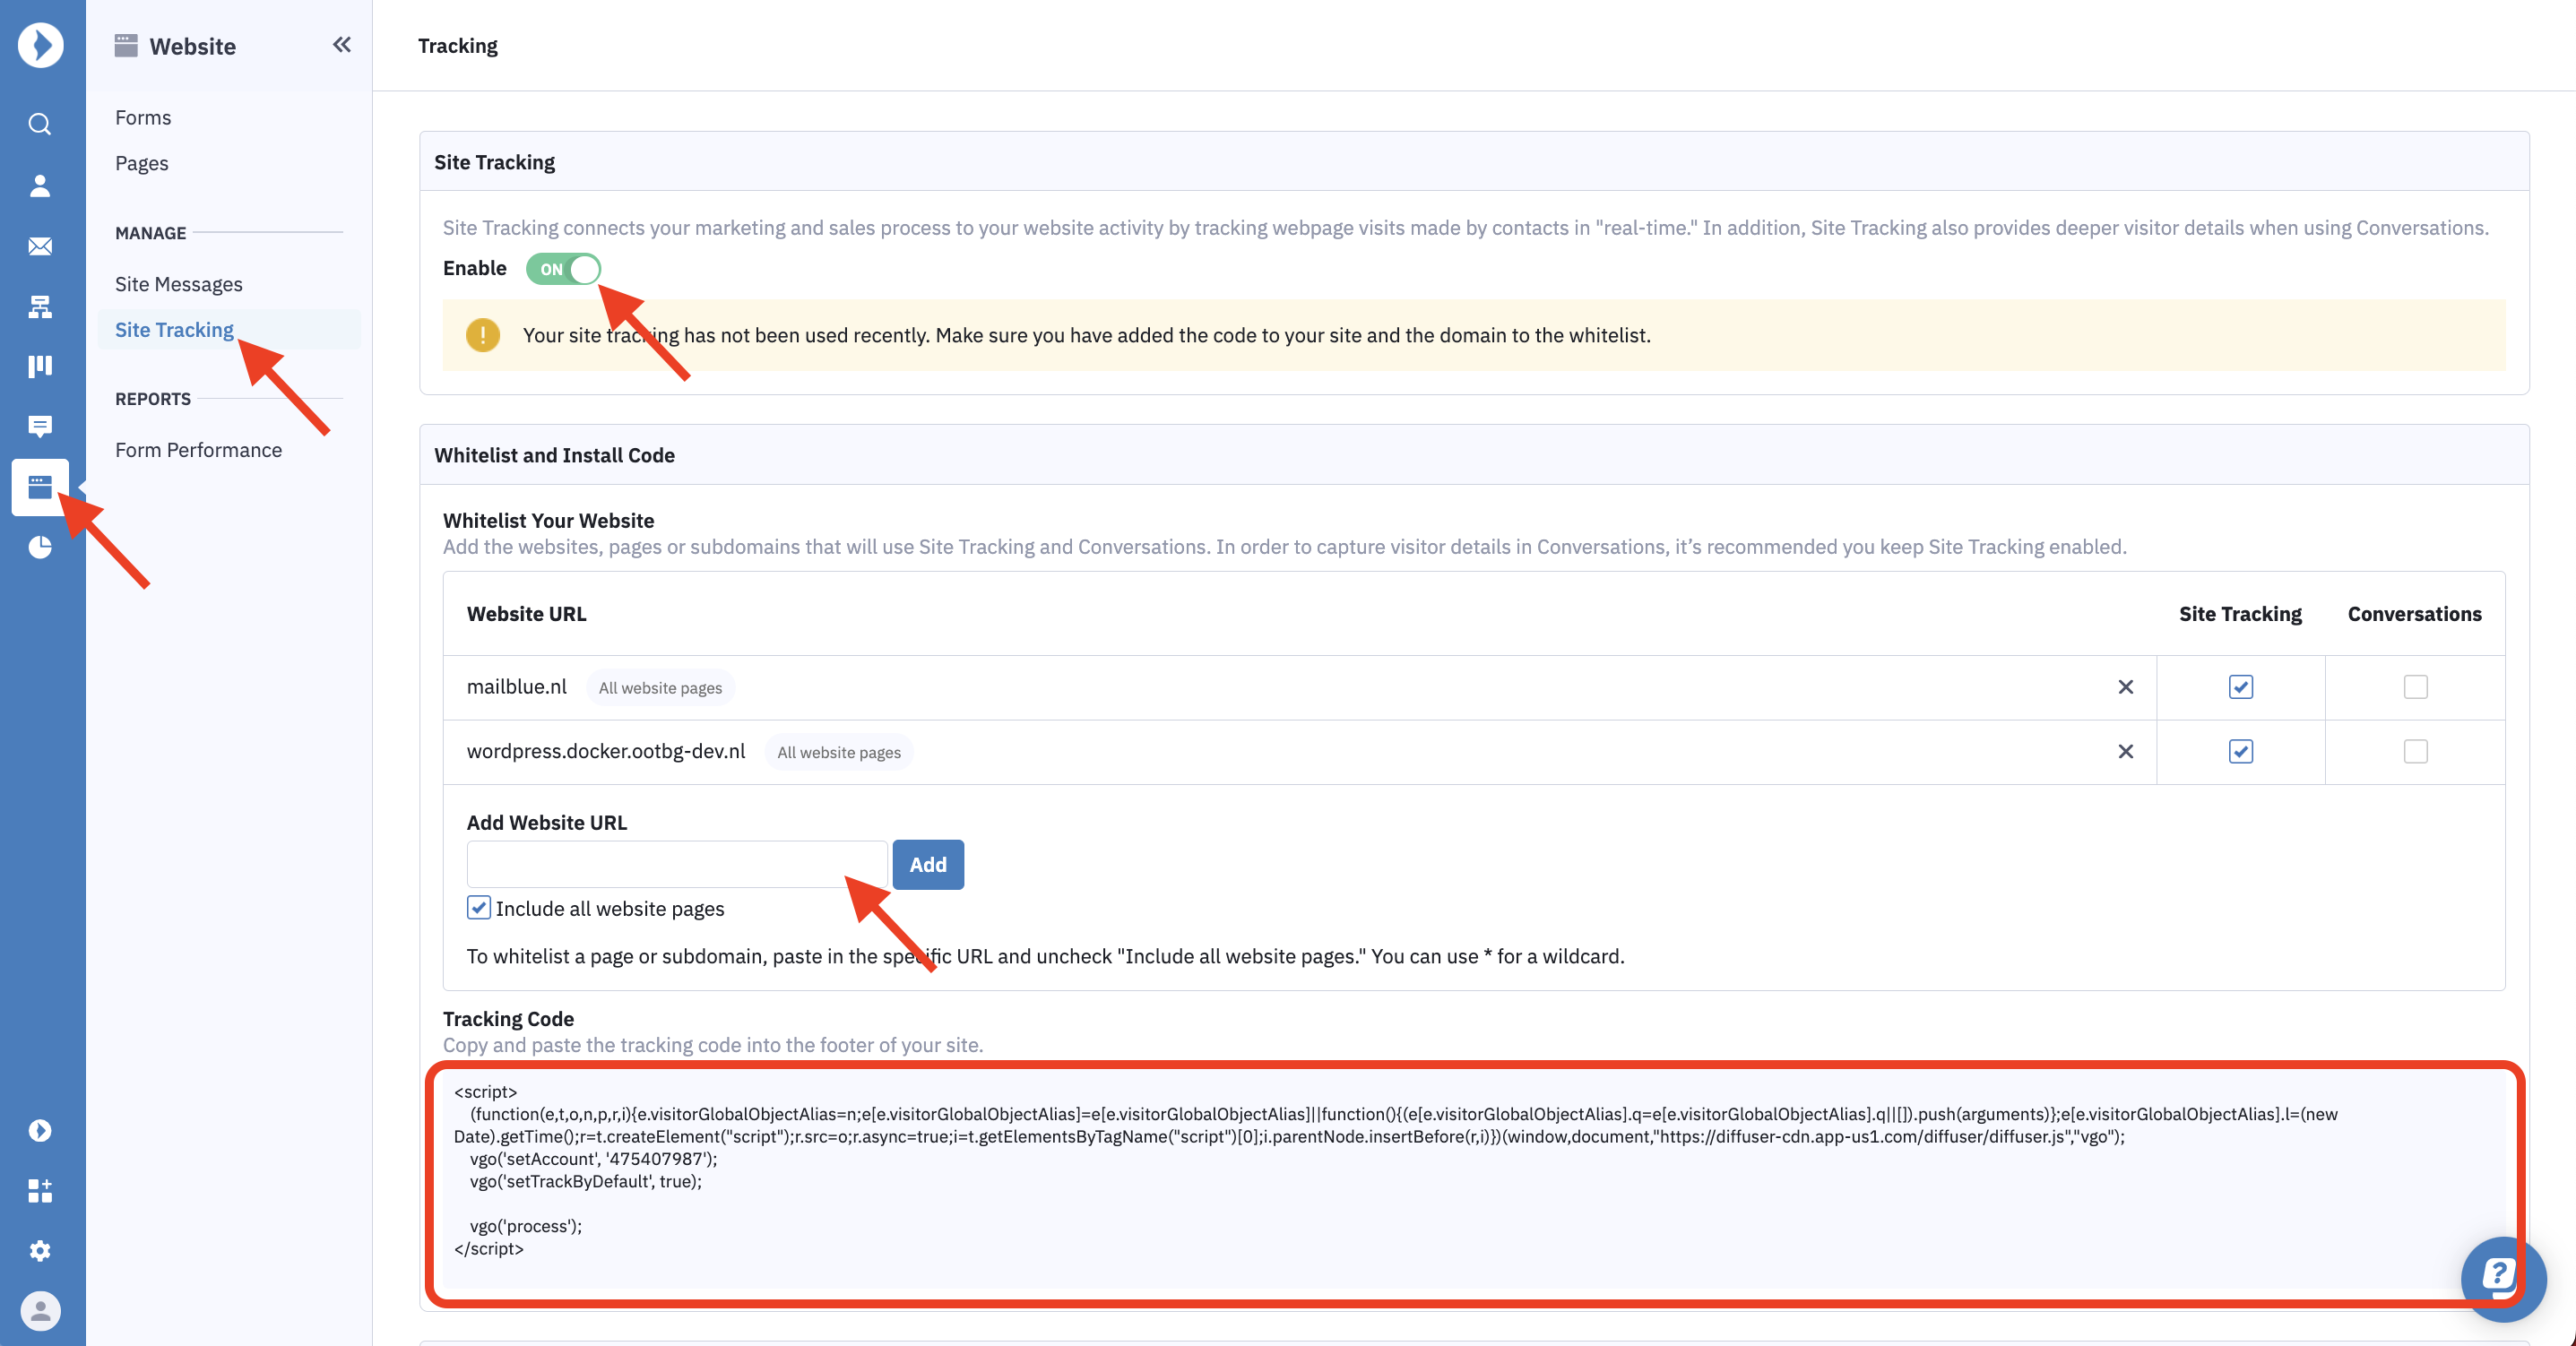The height and width of the screenshot is (1346, 2576).
Task: Click the Website sidebar title
Action: 193,46
